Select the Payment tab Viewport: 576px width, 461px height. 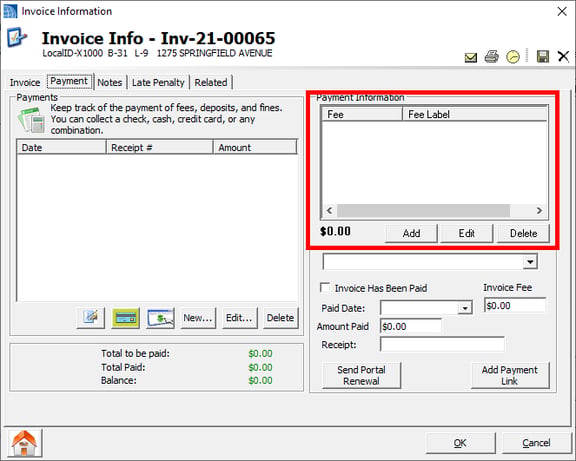(69, 81)
